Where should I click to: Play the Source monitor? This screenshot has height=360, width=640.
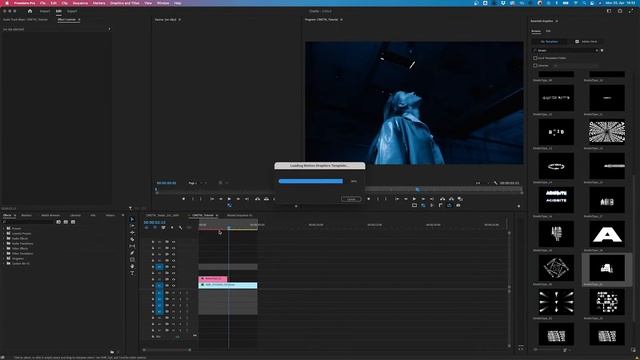coord(229,199)
